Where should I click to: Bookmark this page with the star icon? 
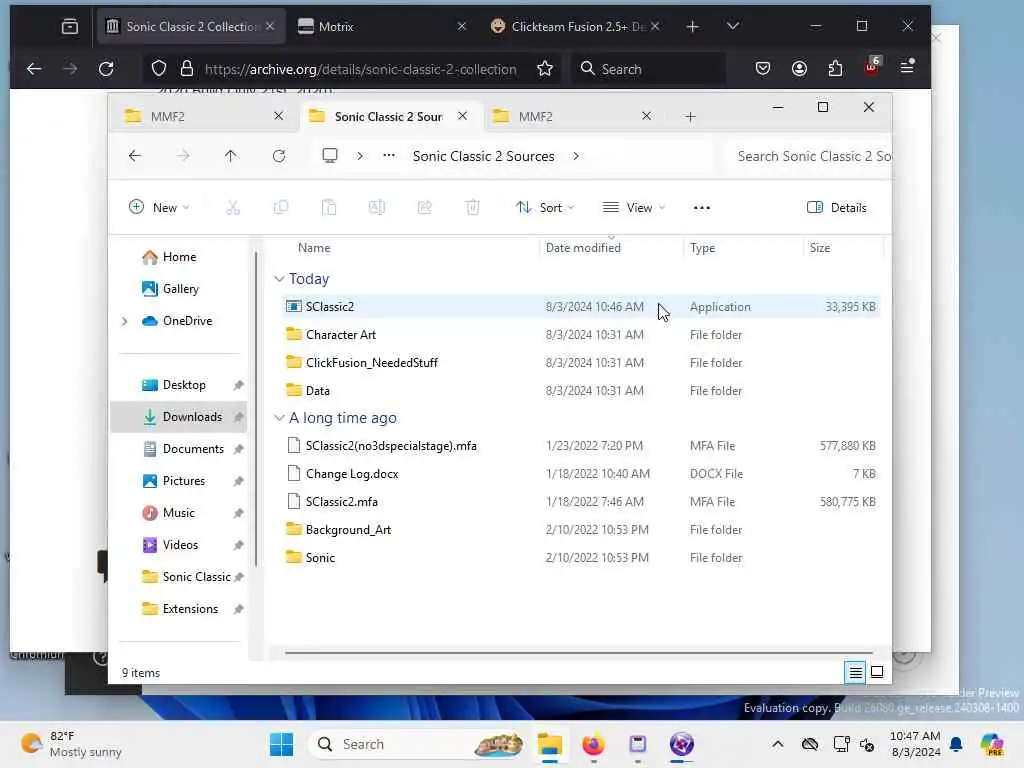pos(545,69)
